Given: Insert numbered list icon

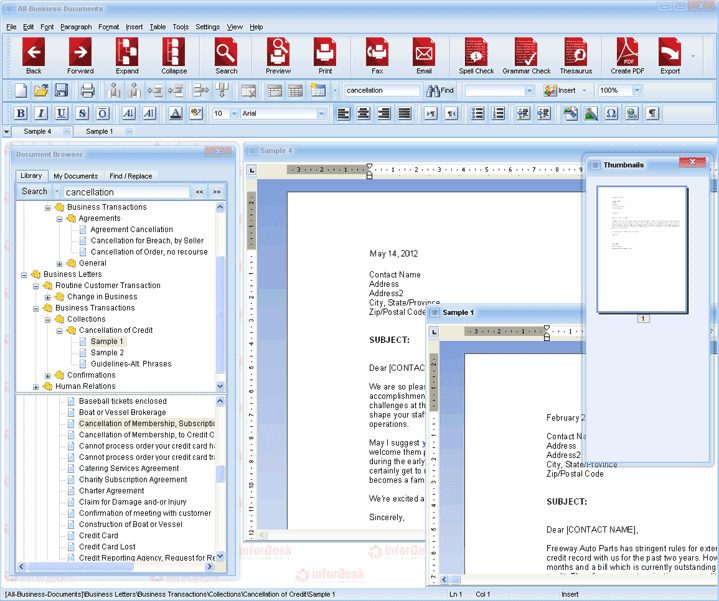Looking at the screenshot, I should 498,113.
